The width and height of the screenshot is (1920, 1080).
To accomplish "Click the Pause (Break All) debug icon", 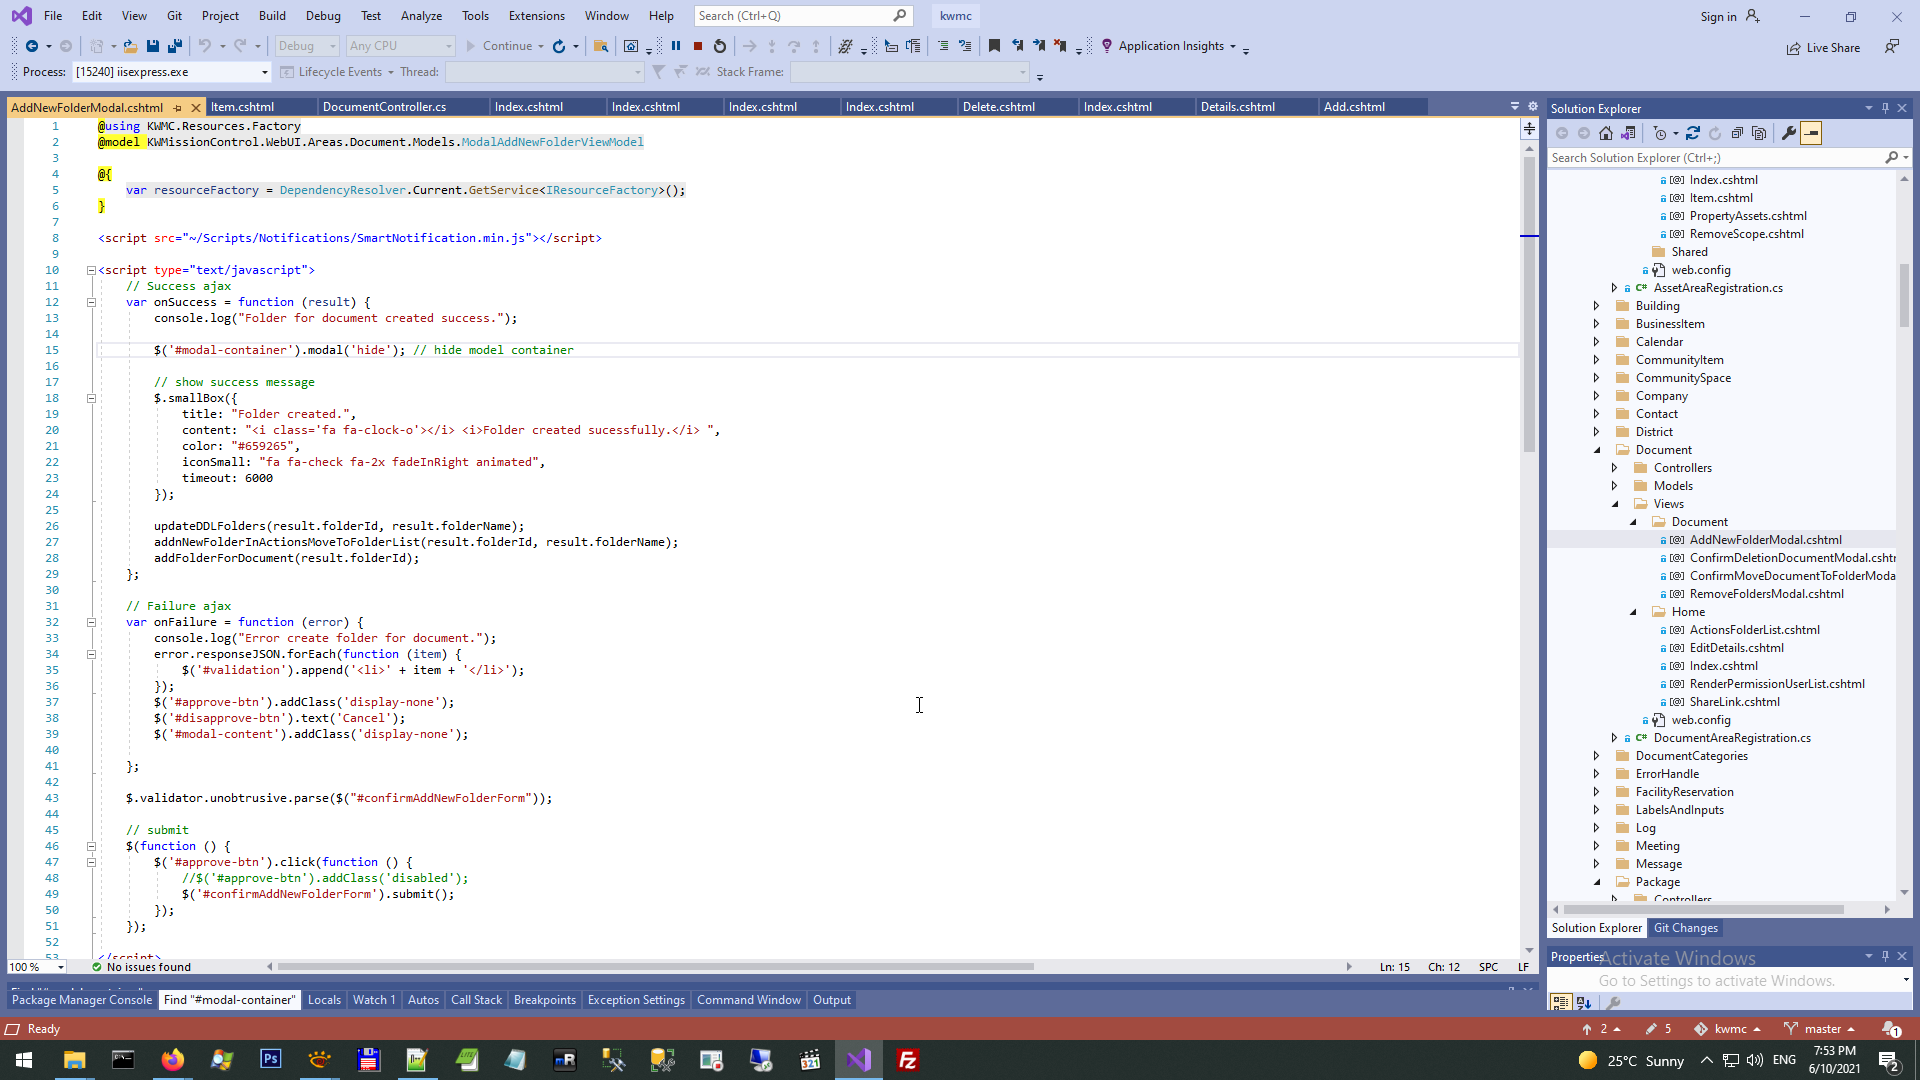I will pos(676,46).
